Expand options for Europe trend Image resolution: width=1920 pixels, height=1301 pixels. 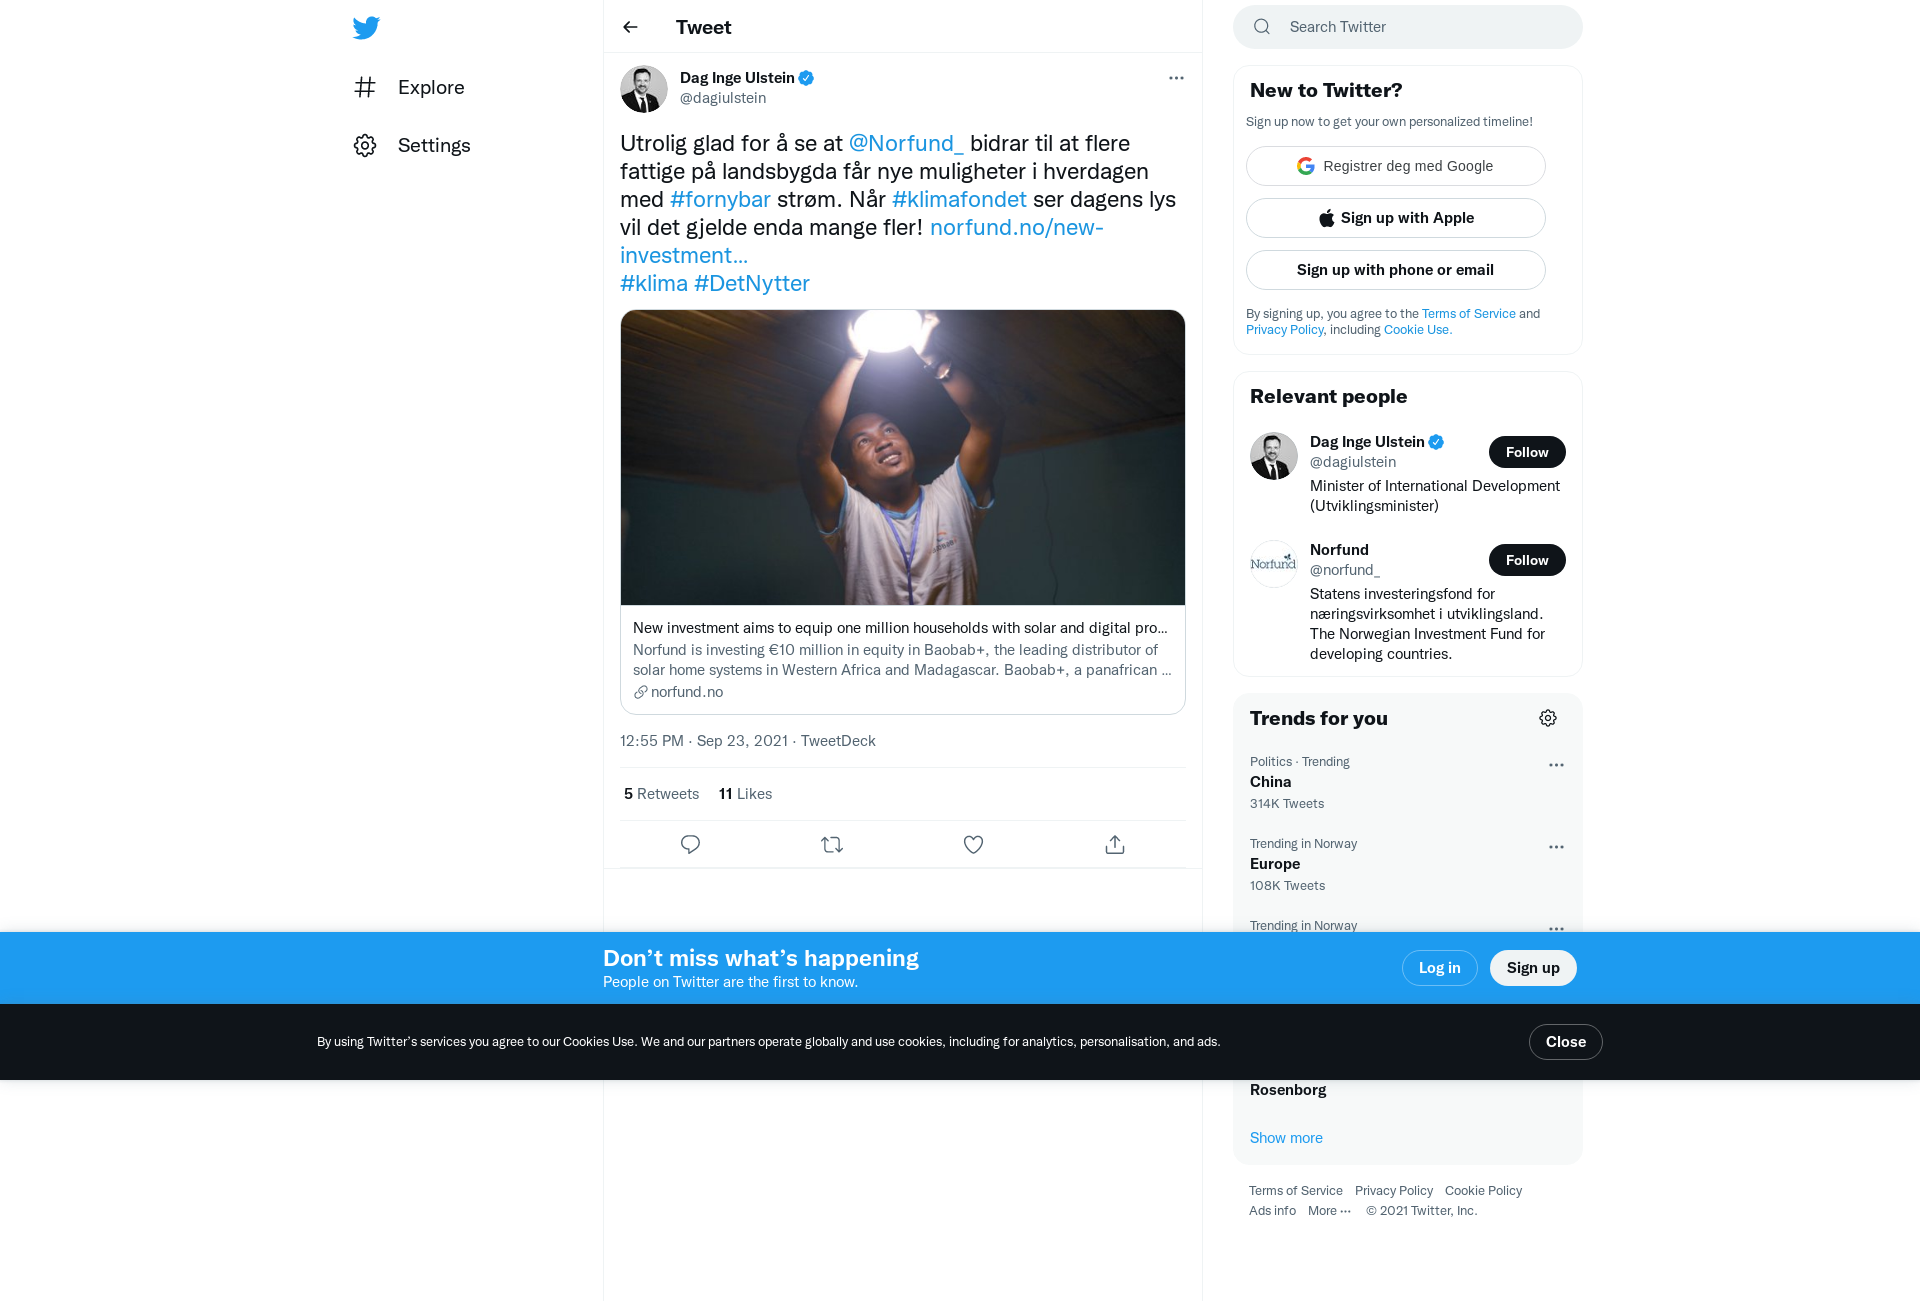tap(1556, 847)
